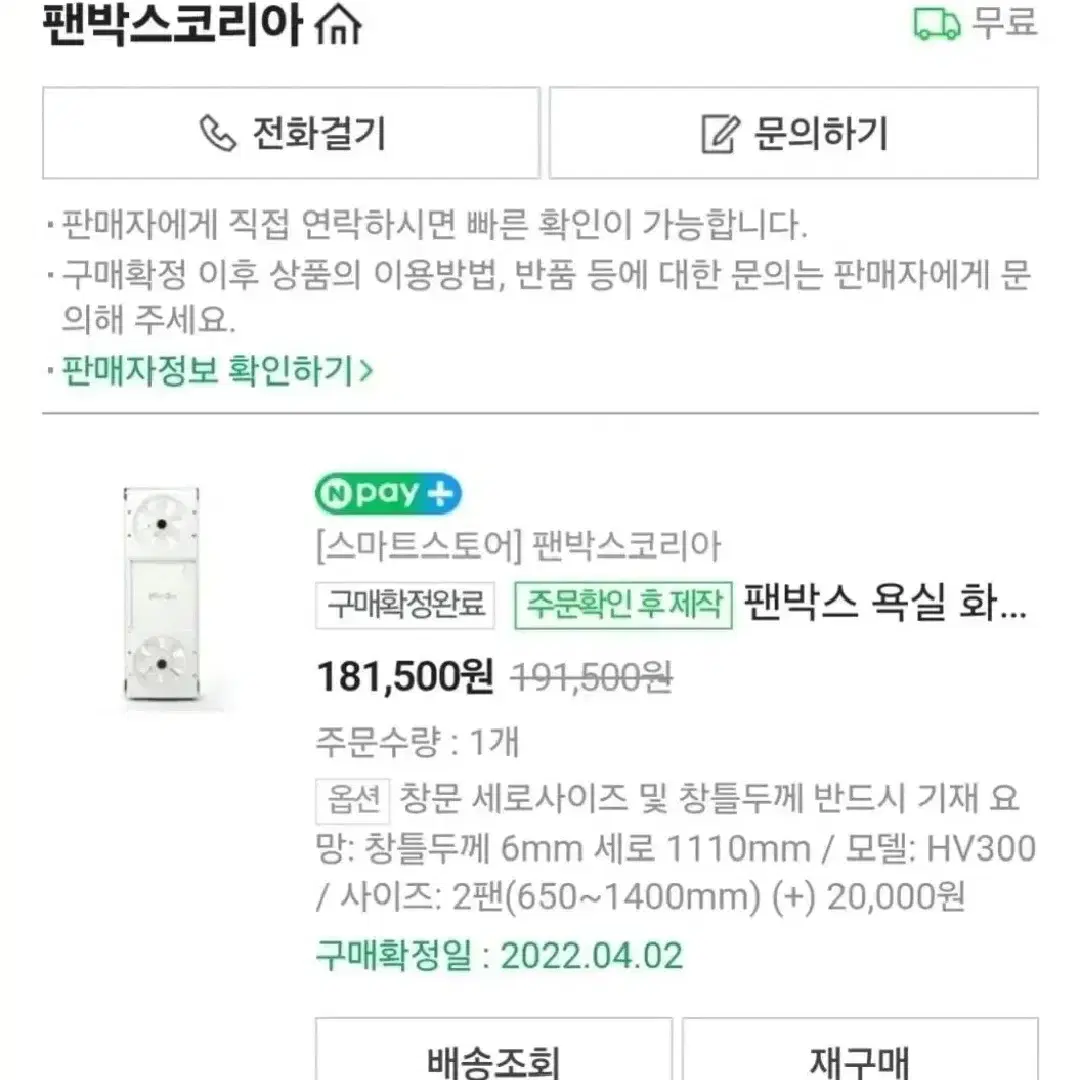Tap the 181,500원 price text
Screen dimensions: 1080x1080
tap(405, 676)
